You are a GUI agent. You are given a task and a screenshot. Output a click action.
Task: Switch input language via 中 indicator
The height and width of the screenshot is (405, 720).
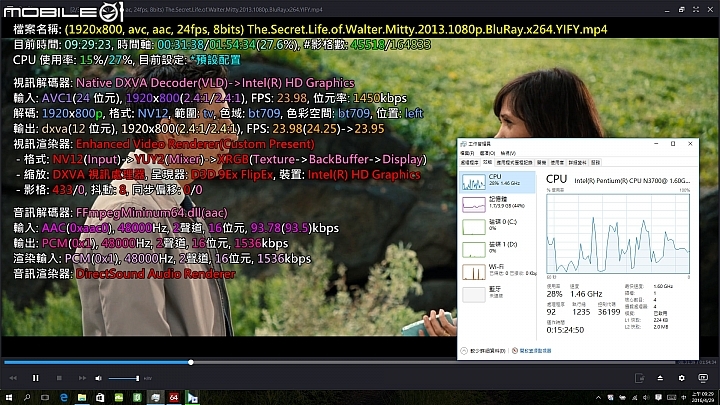pyautogui.click(x=684, y=398)
